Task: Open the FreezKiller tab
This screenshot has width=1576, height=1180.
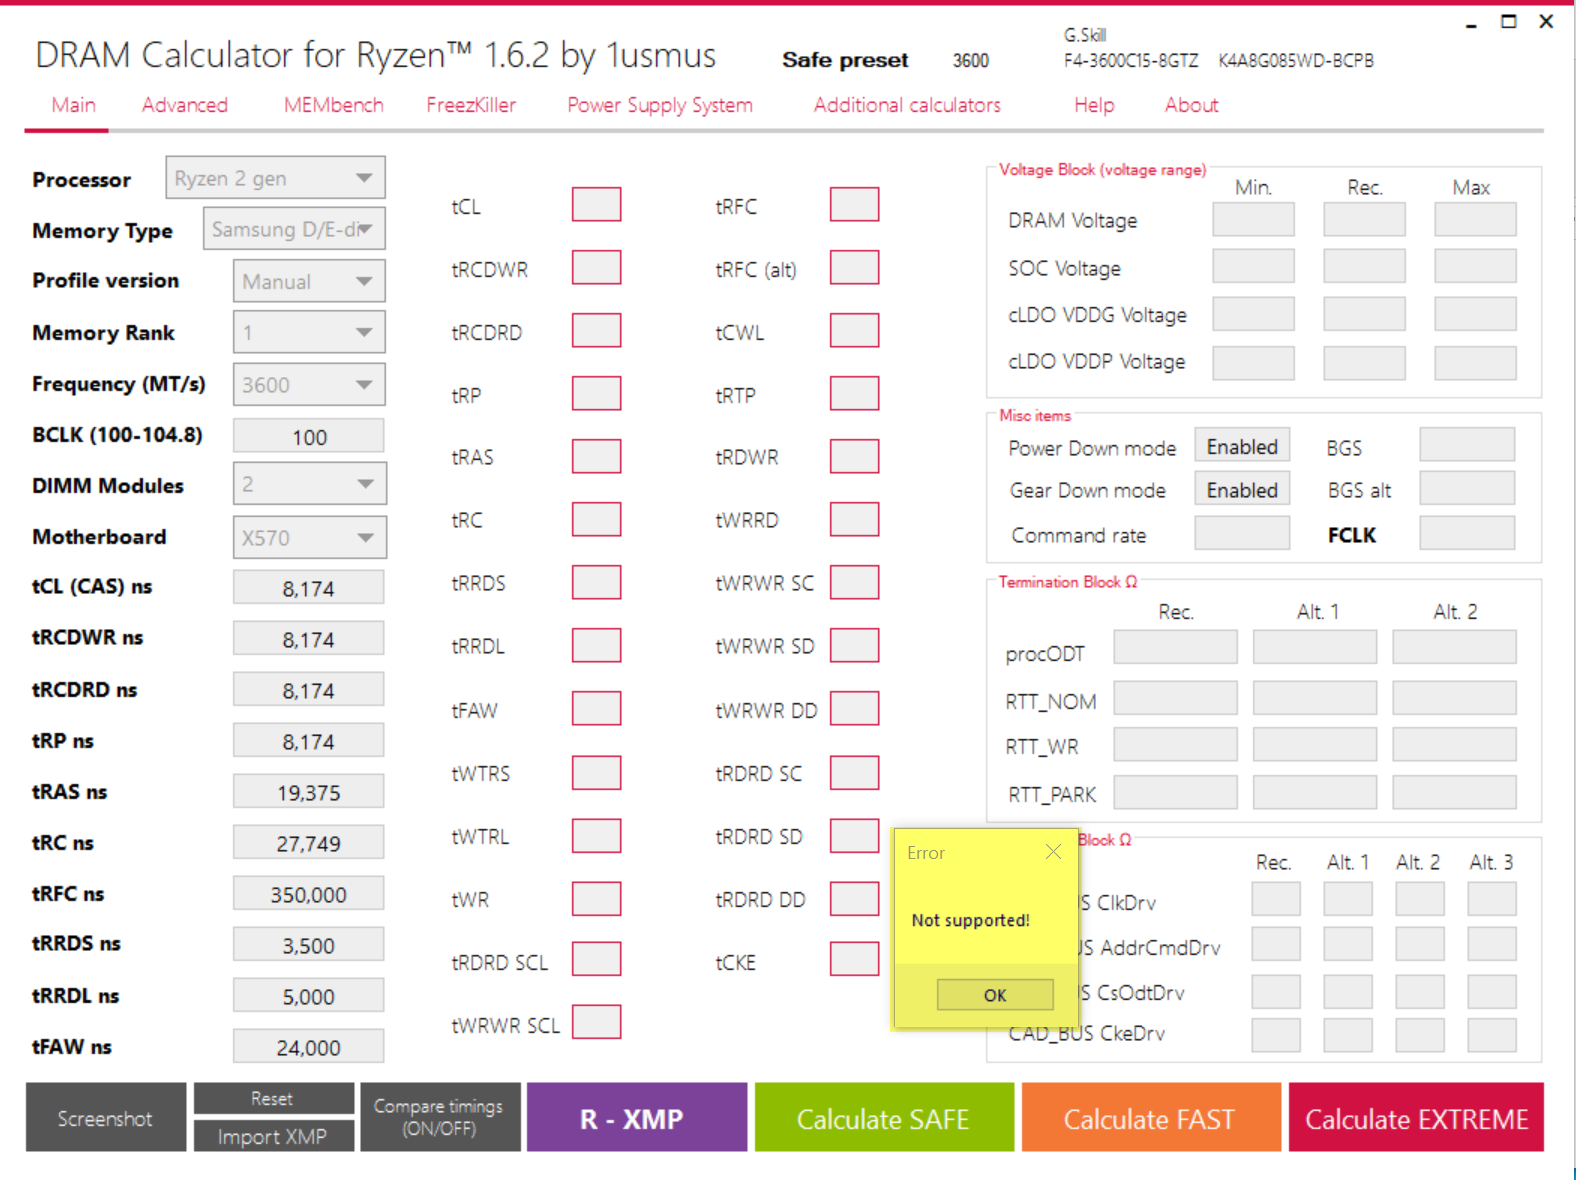Action: click(x=471, y=105)
